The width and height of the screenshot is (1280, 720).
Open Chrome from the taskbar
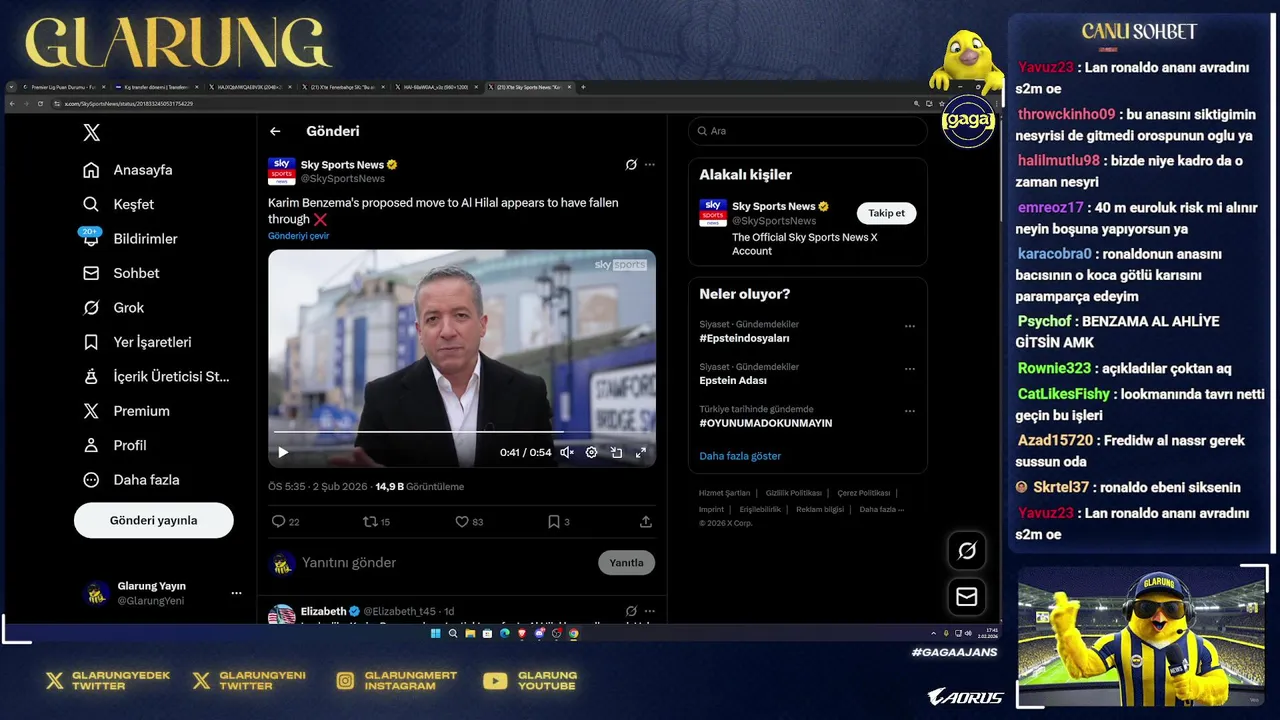click(574, 633)
